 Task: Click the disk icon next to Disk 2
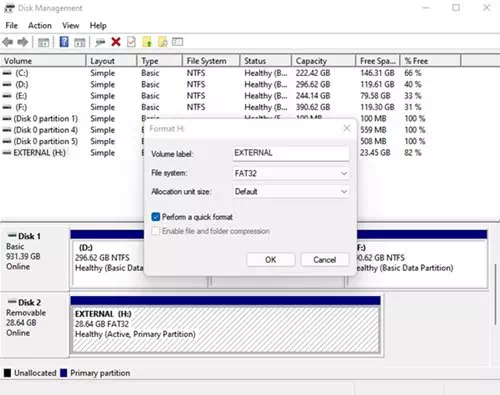coord(12,302)
